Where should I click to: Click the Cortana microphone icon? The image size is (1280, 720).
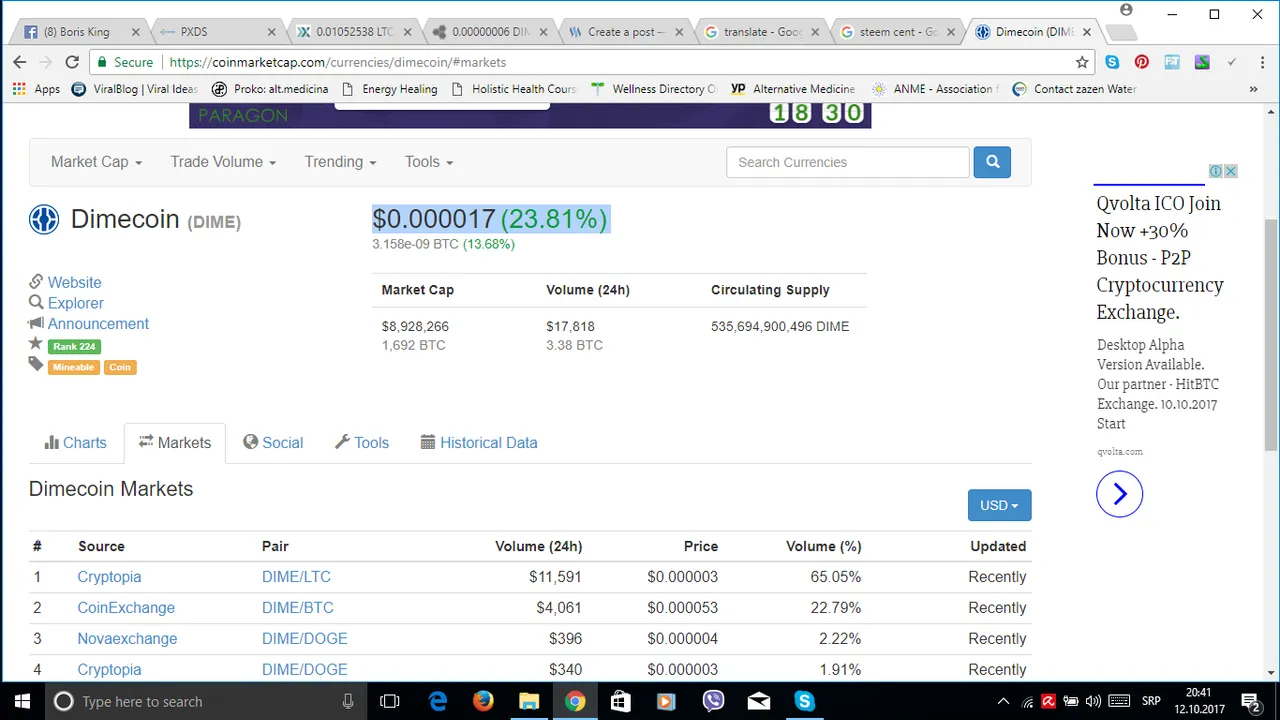point(348,701)
